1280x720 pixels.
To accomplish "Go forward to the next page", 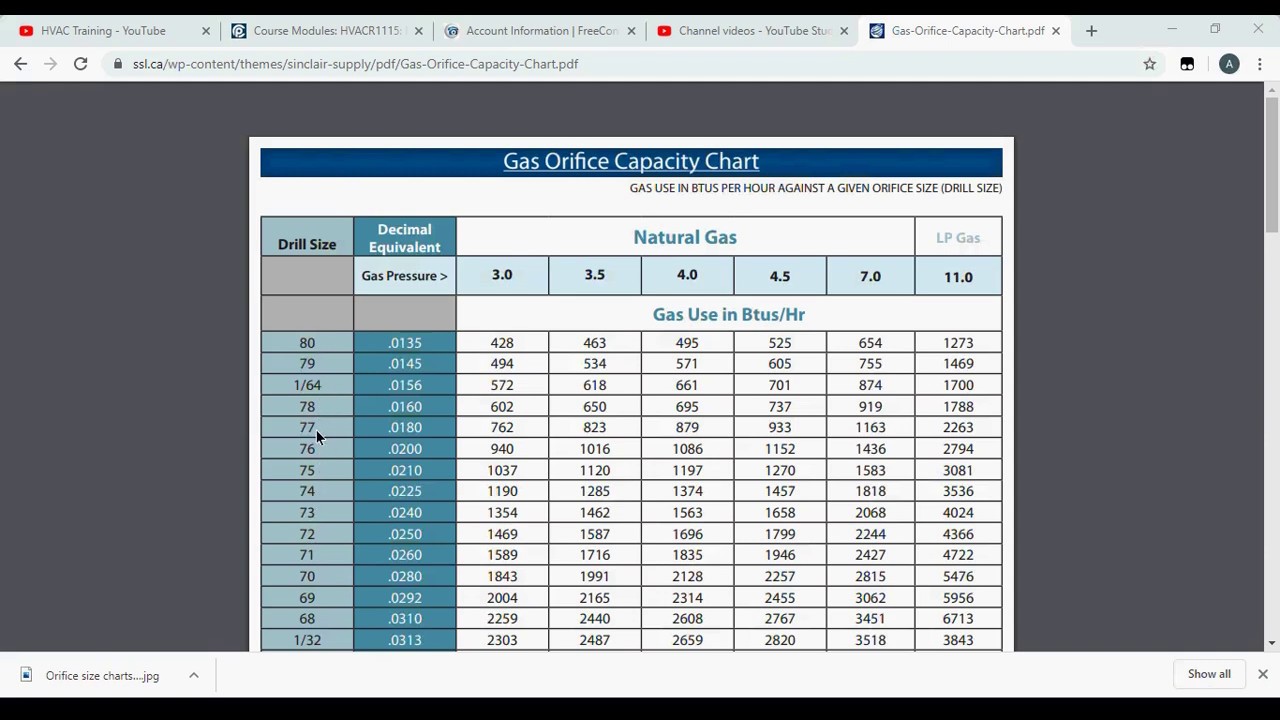I will point(50,64).
